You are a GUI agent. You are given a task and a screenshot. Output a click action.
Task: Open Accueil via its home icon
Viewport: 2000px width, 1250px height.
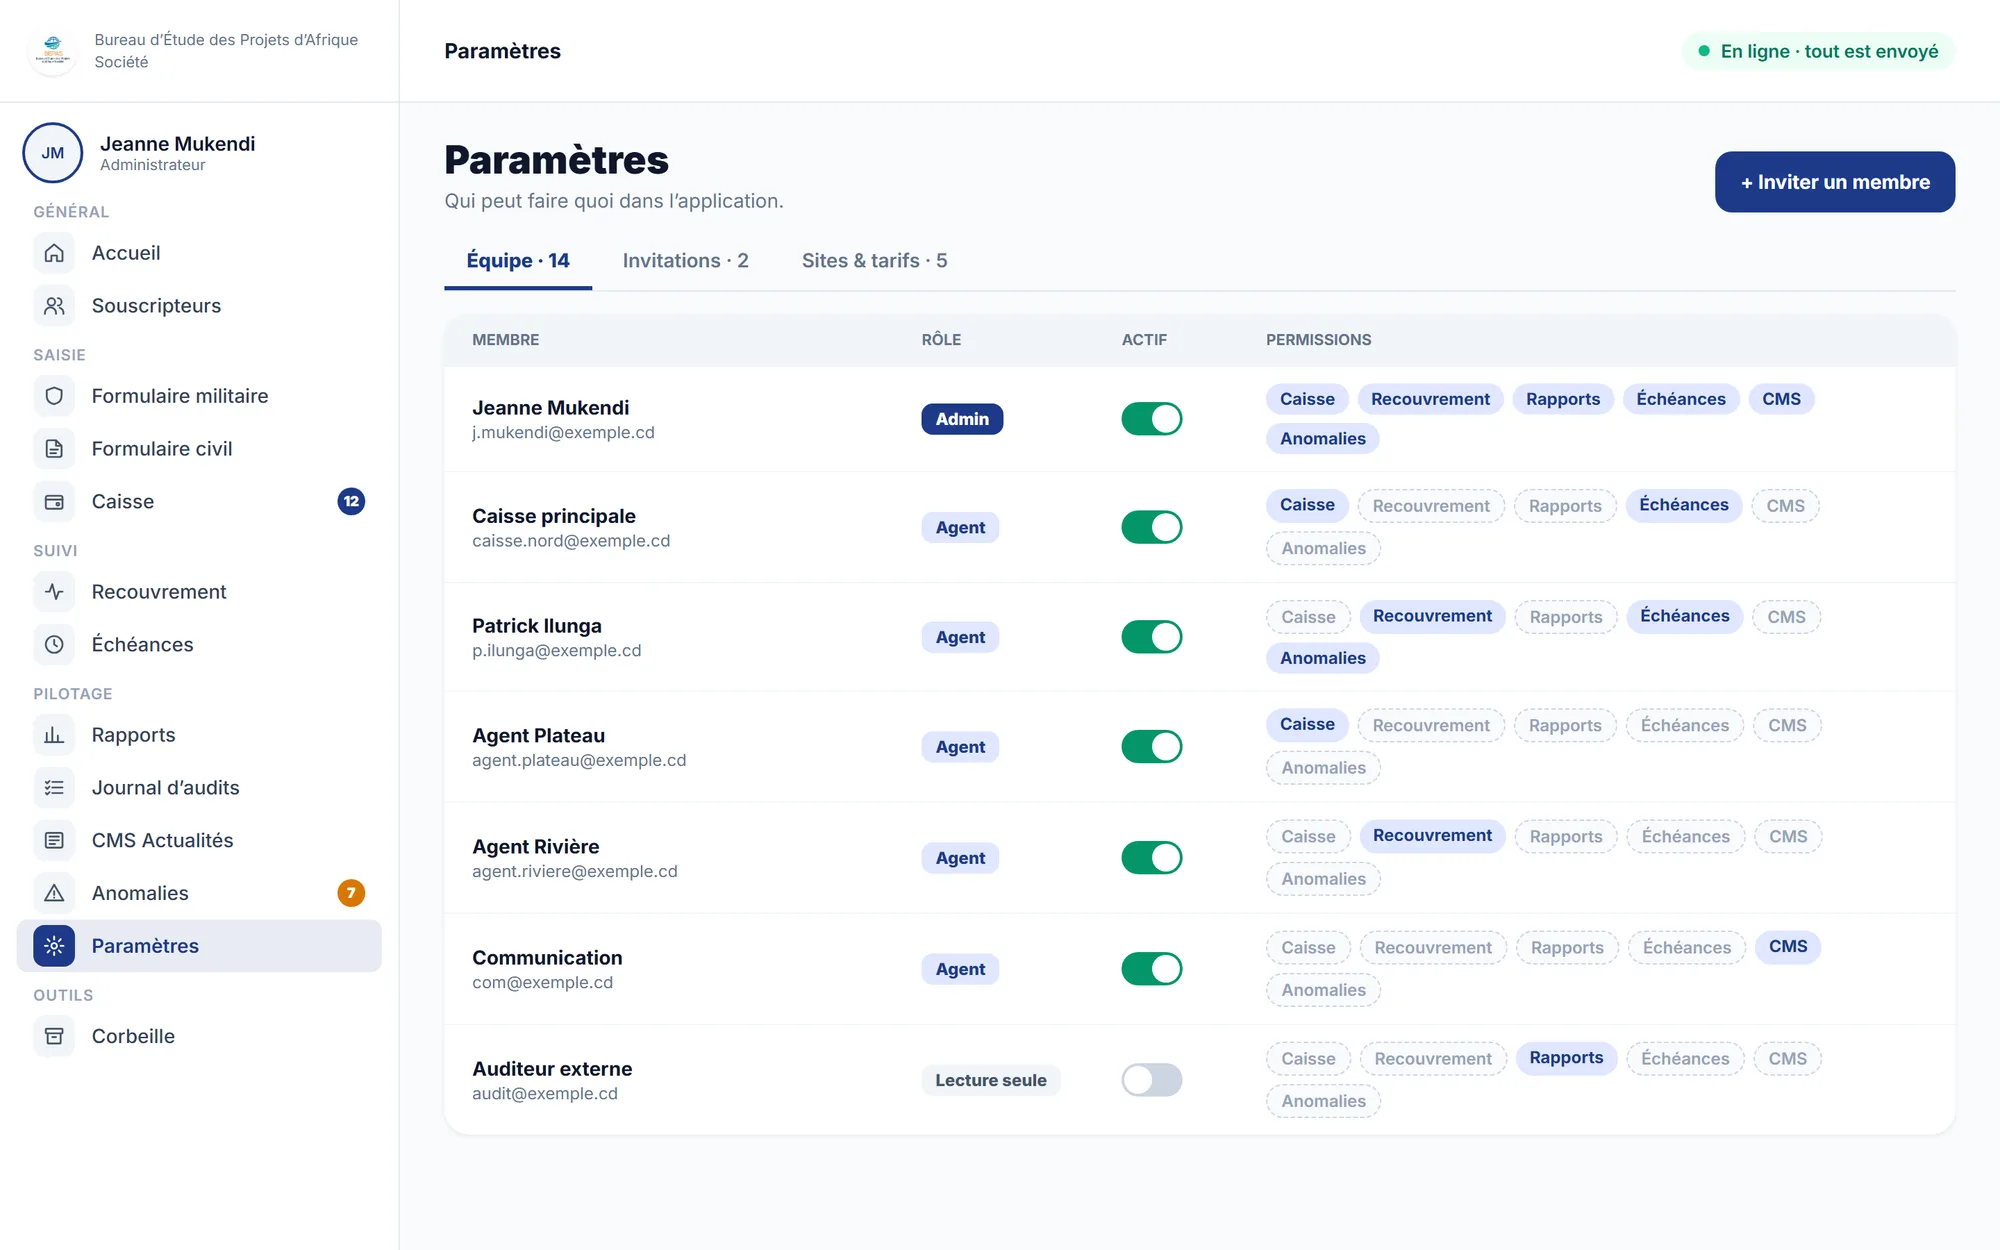click(54, 253)
